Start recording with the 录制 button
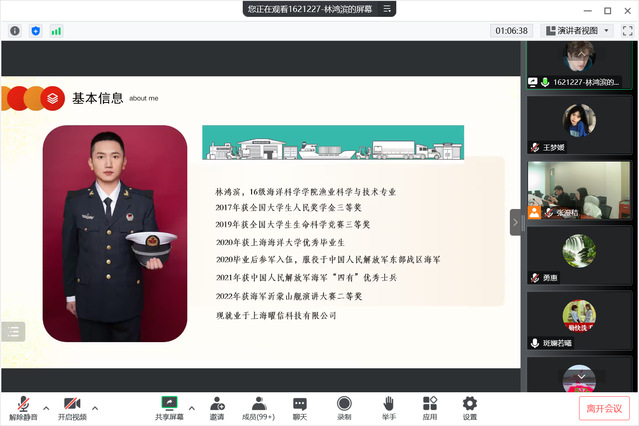The image size is (639, 426). coord(344,407)
